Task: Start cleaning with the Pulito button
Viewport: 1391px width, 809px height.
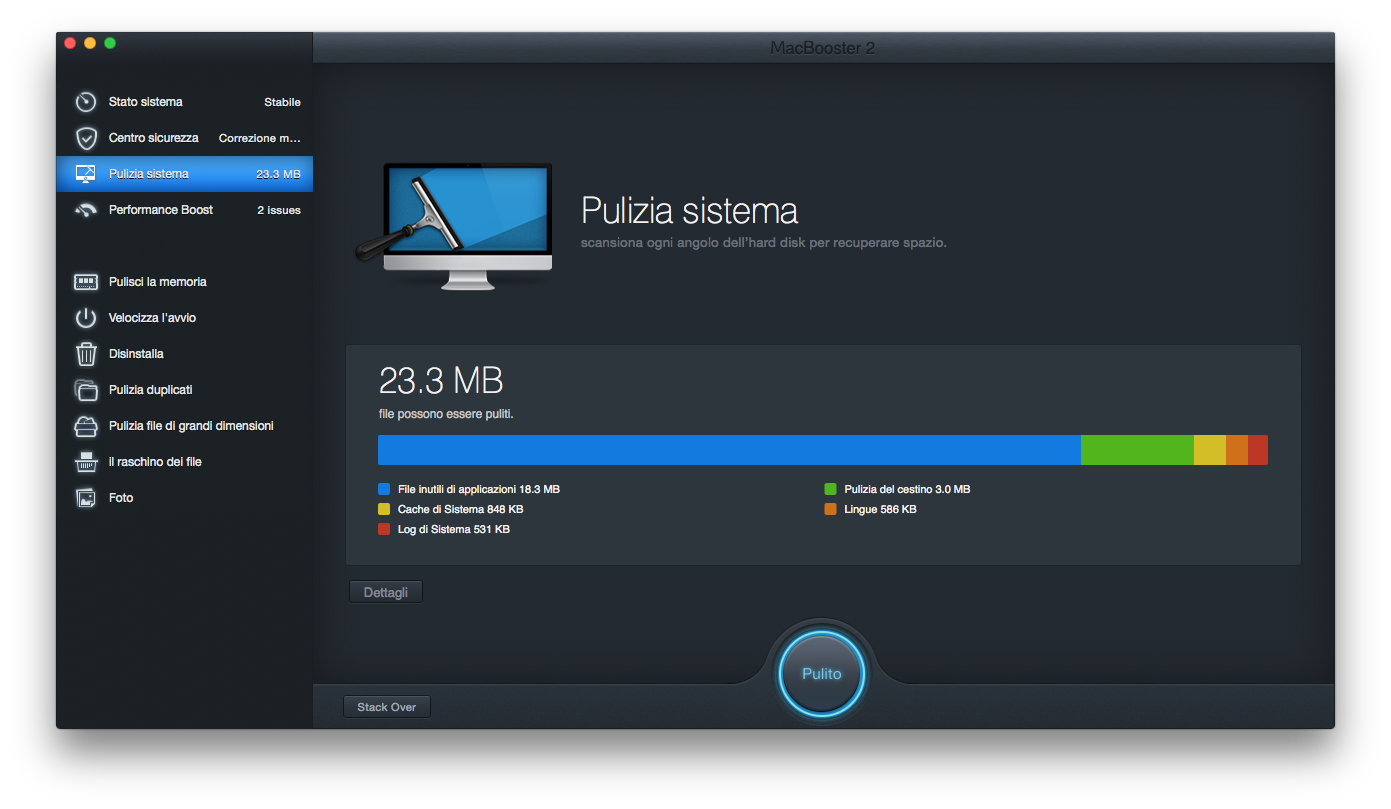Action: tap(822, 674)
